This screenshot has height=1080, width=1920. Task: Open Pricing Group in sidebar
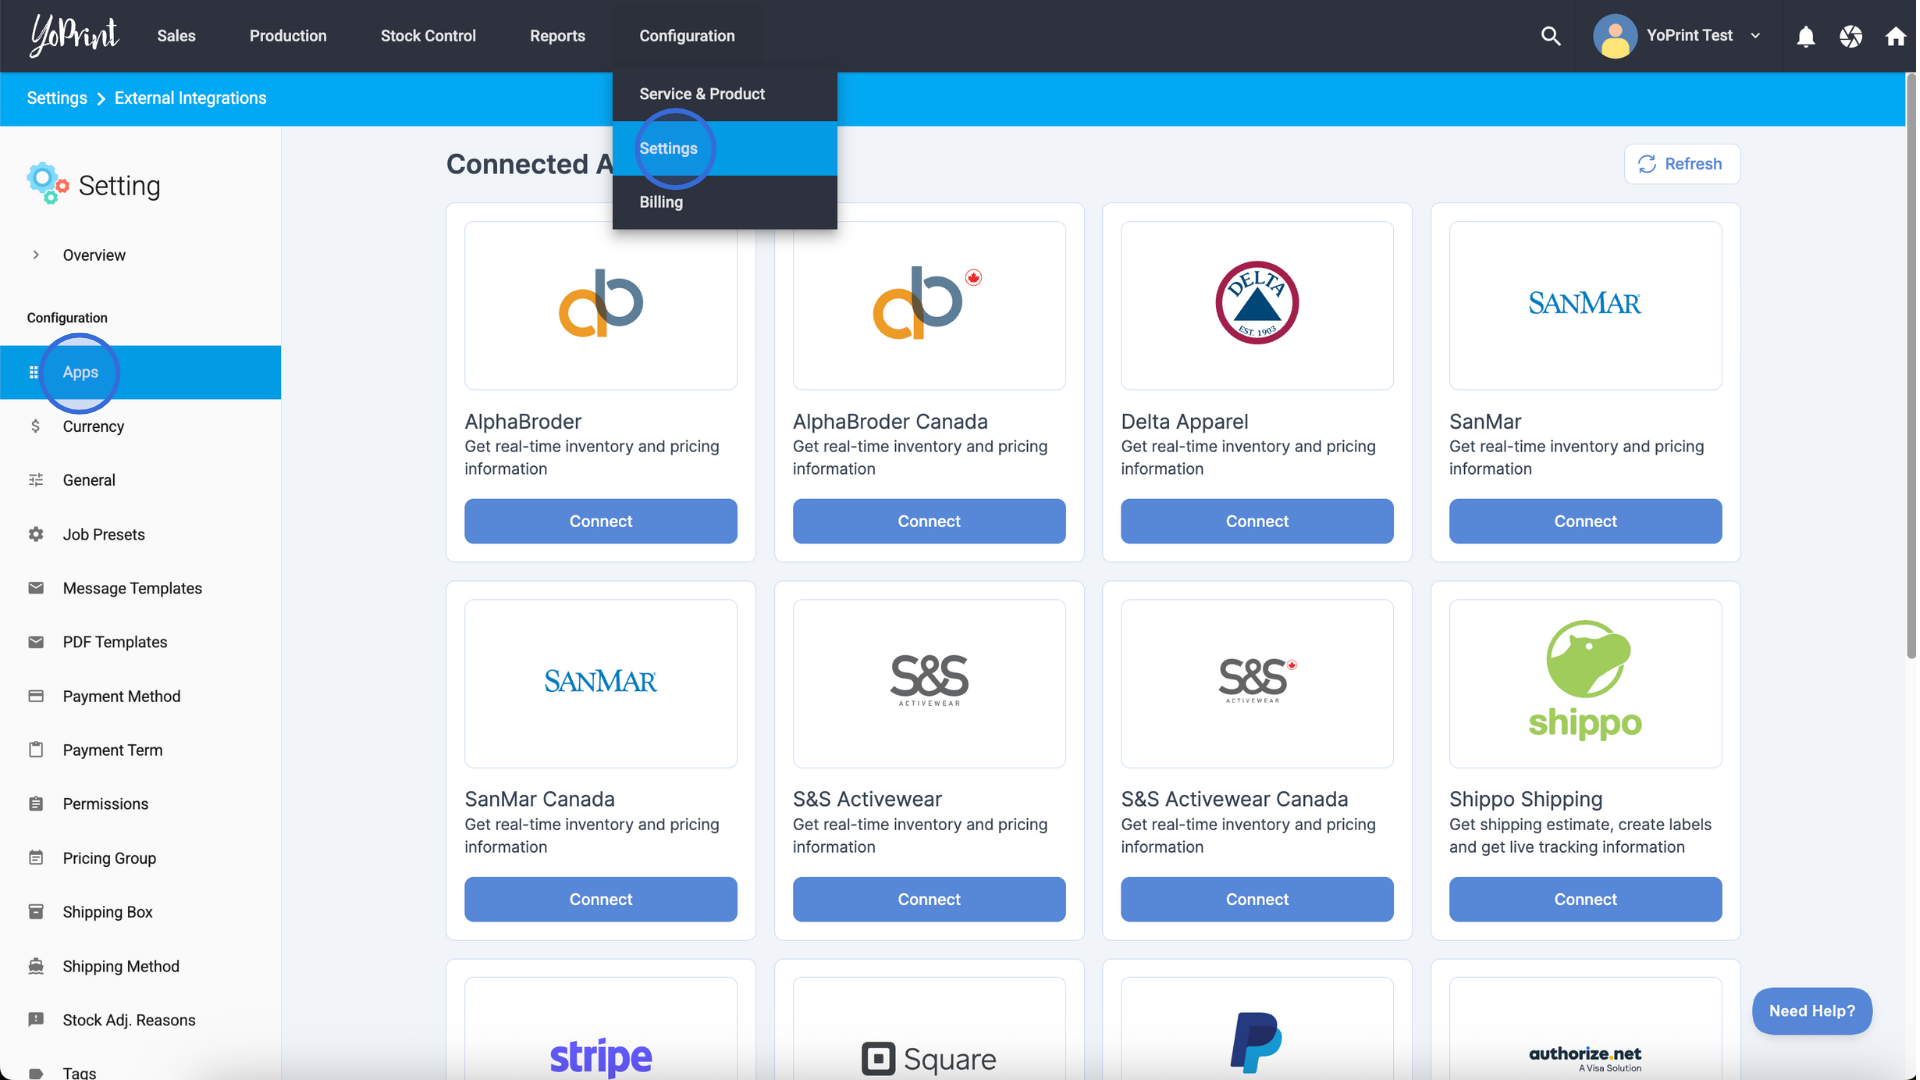pyautogui.click(x=140, y=858)
